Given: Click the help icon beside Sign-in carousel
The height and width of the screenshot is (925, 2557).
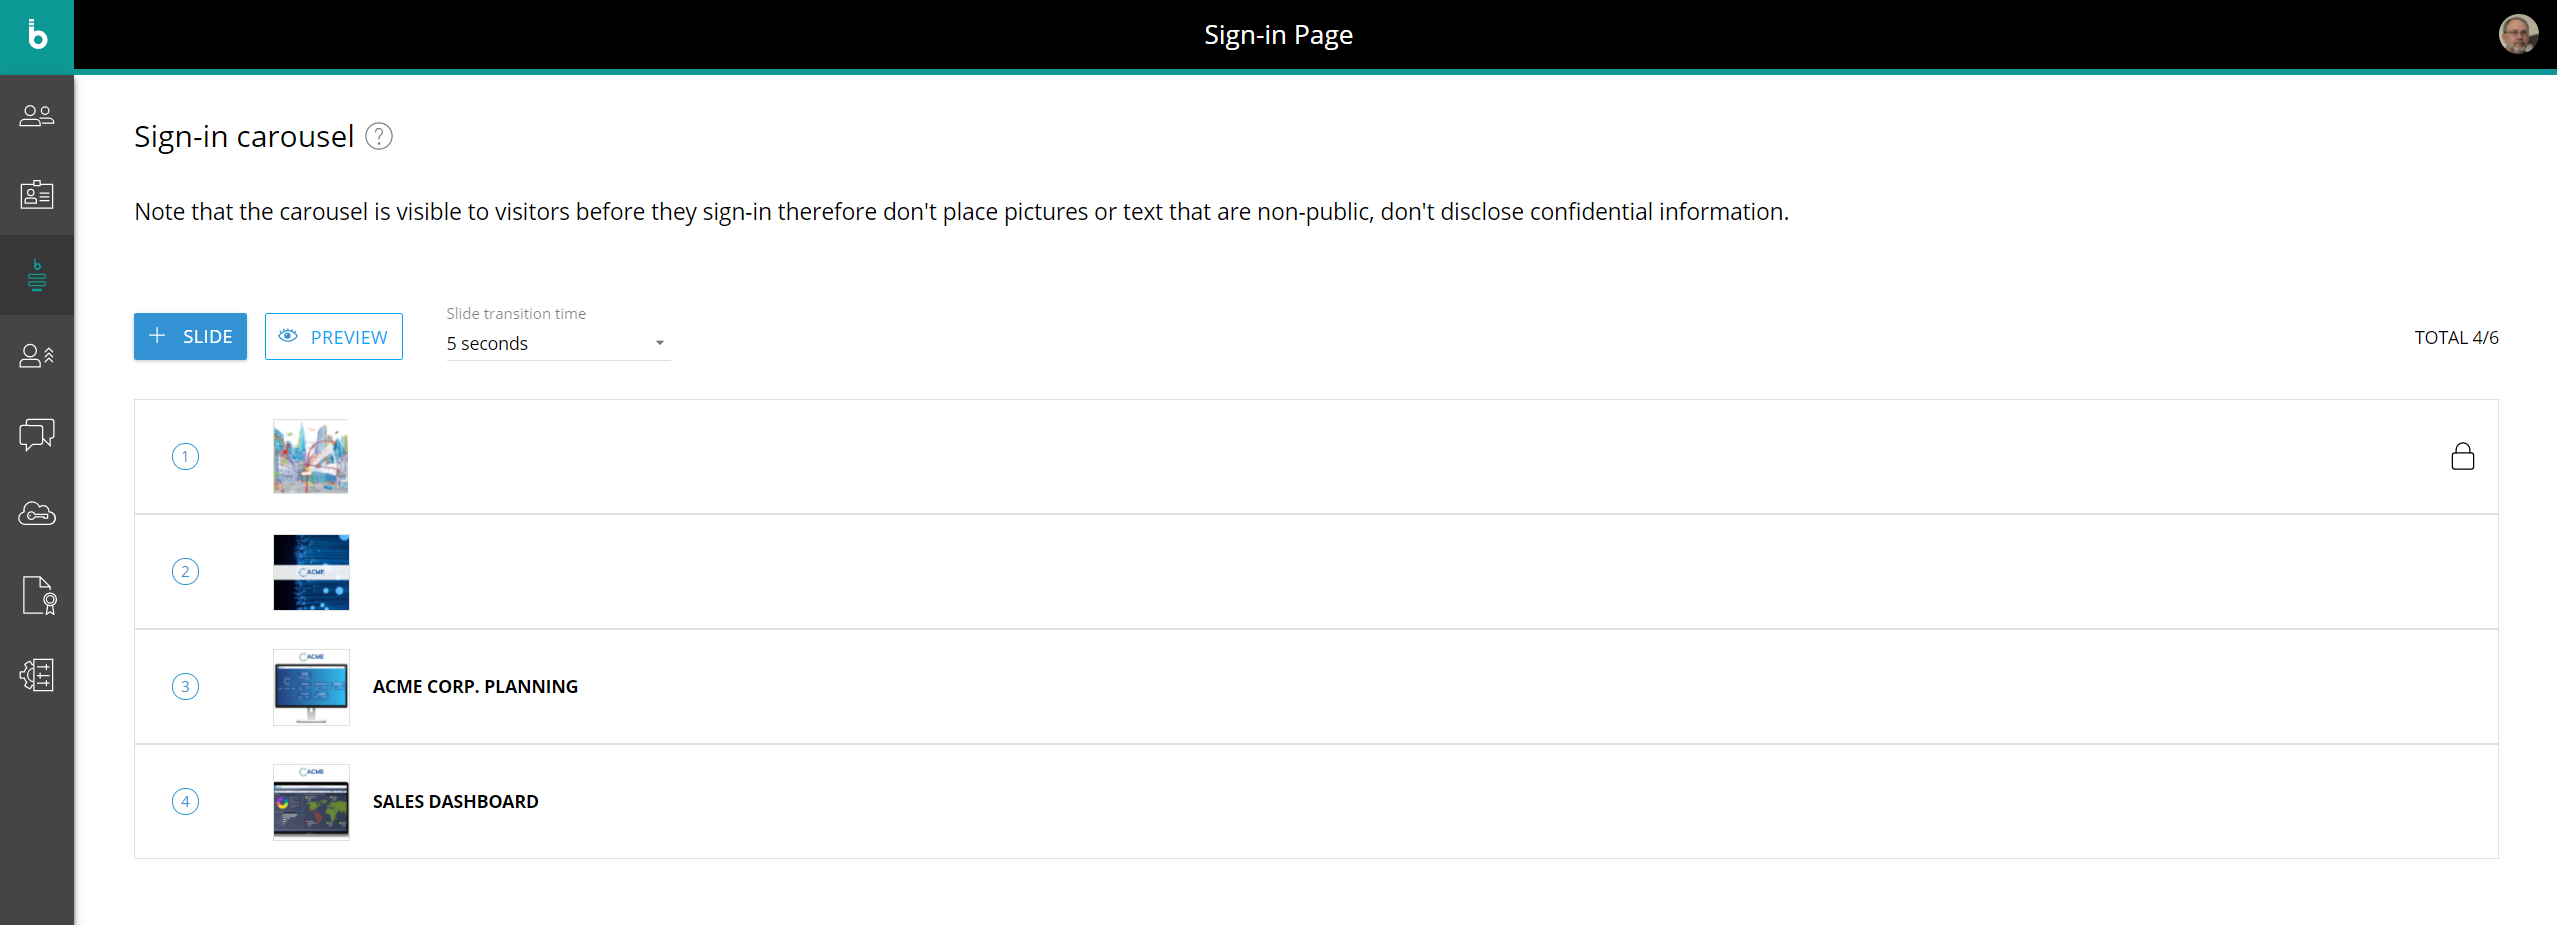Looking at the screenshot, I should click(379, 136).
